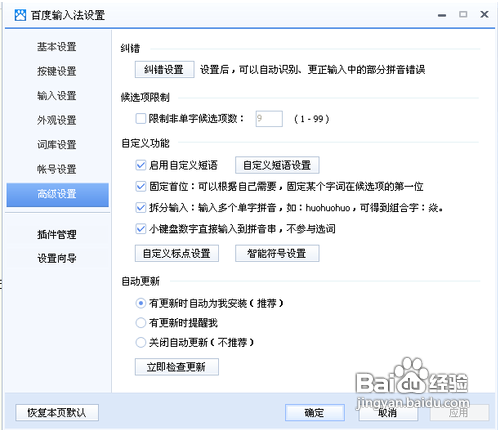Open 自定义短语设置 button
Image resolution: width=498 pixels, height=430 pixels.
click(277, 165)
